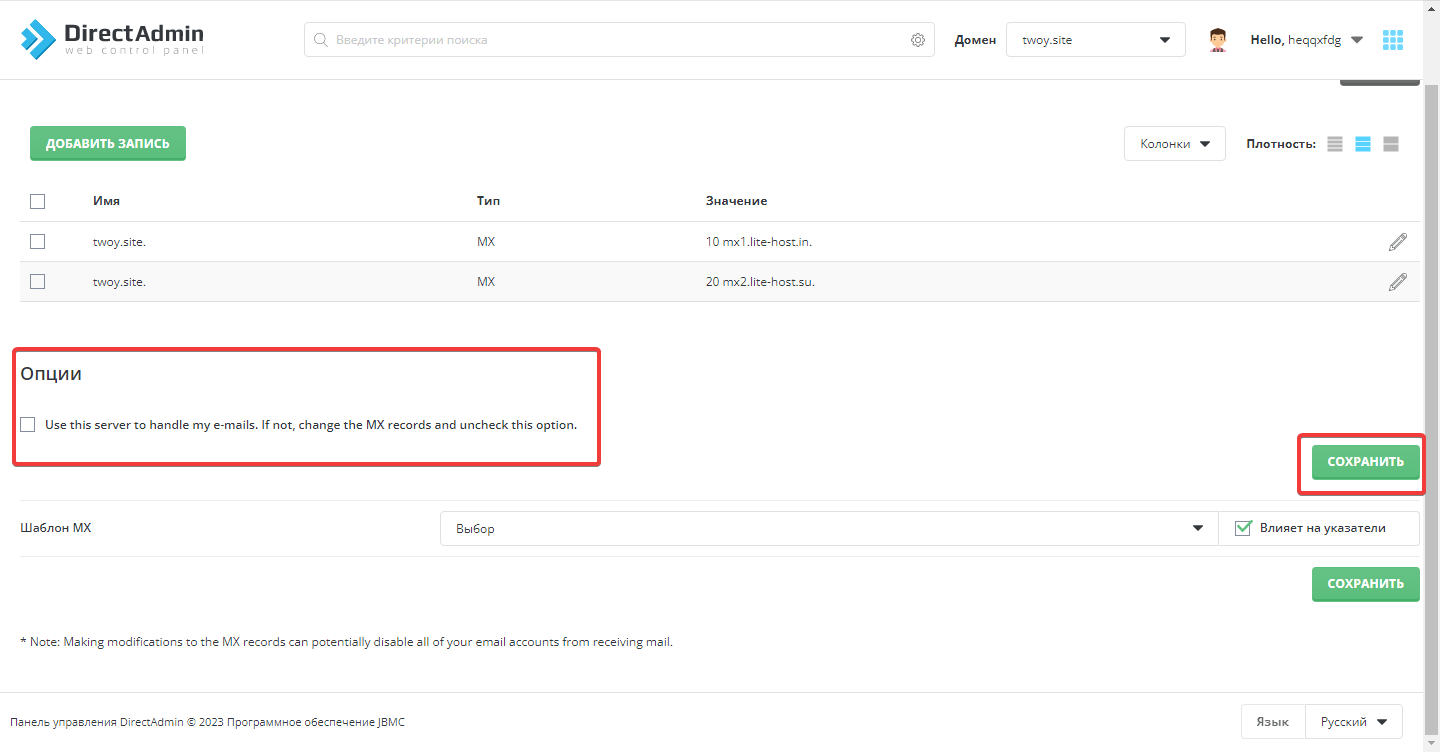Edit the mx2.lite-host.su. record with pencil
Viewport: 1440px width, 752px height.
(x=1398, y=282)
